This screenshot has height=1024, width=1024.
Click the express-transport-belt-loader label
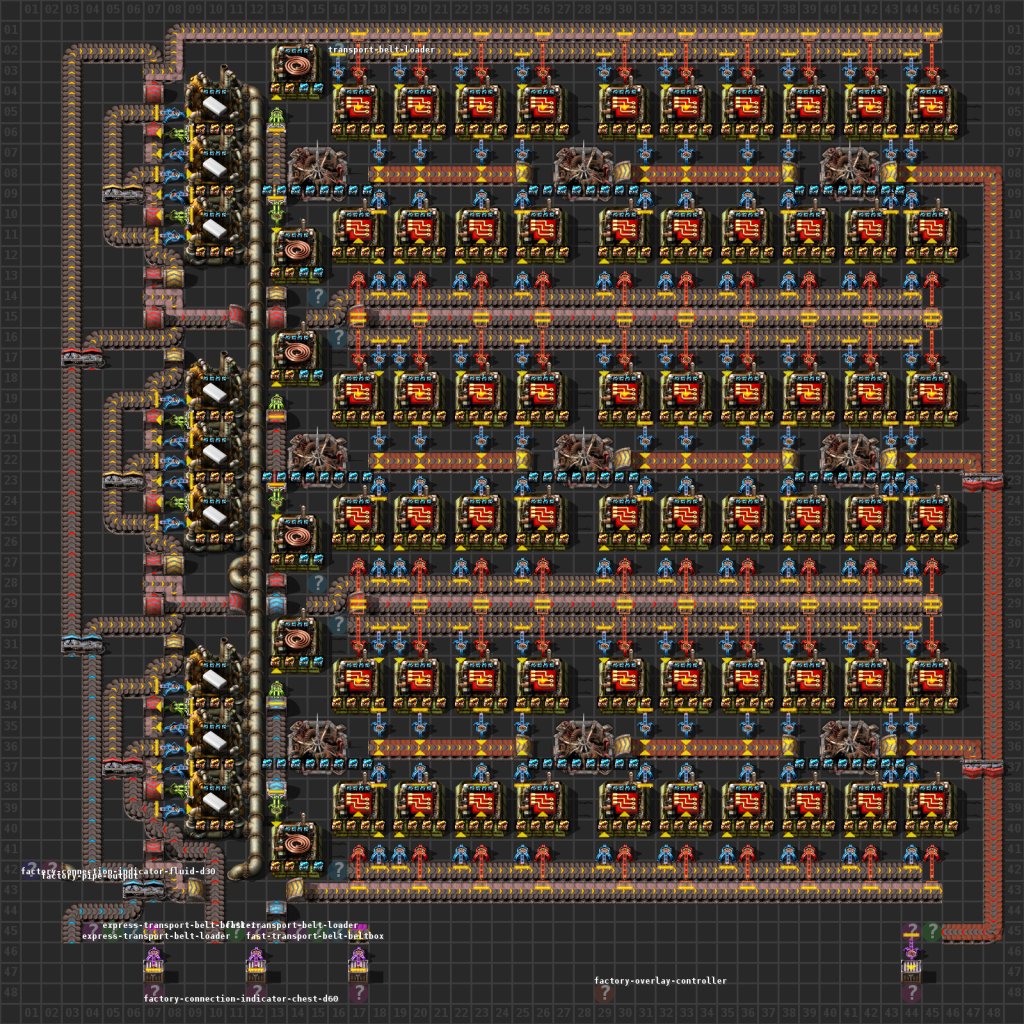coord(155,936)
